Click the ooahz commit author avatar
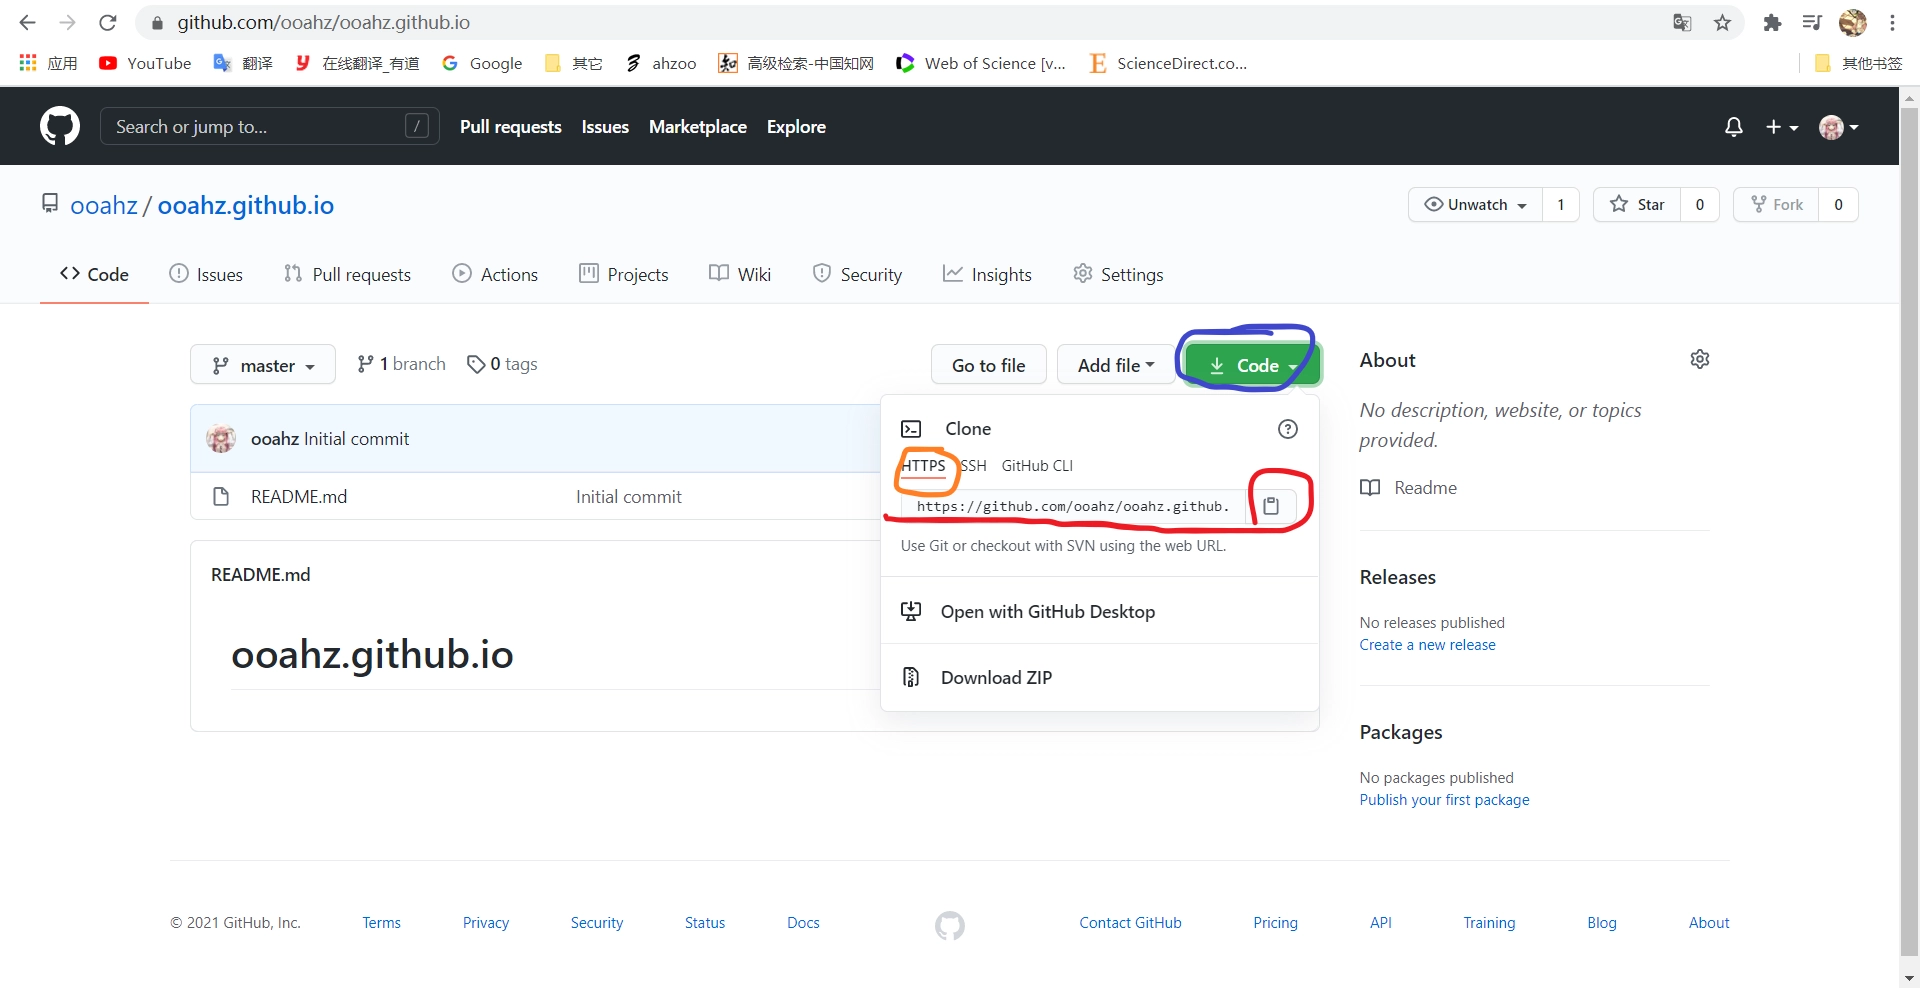This screenshot has width=1920, height=988. click(221, 439)
